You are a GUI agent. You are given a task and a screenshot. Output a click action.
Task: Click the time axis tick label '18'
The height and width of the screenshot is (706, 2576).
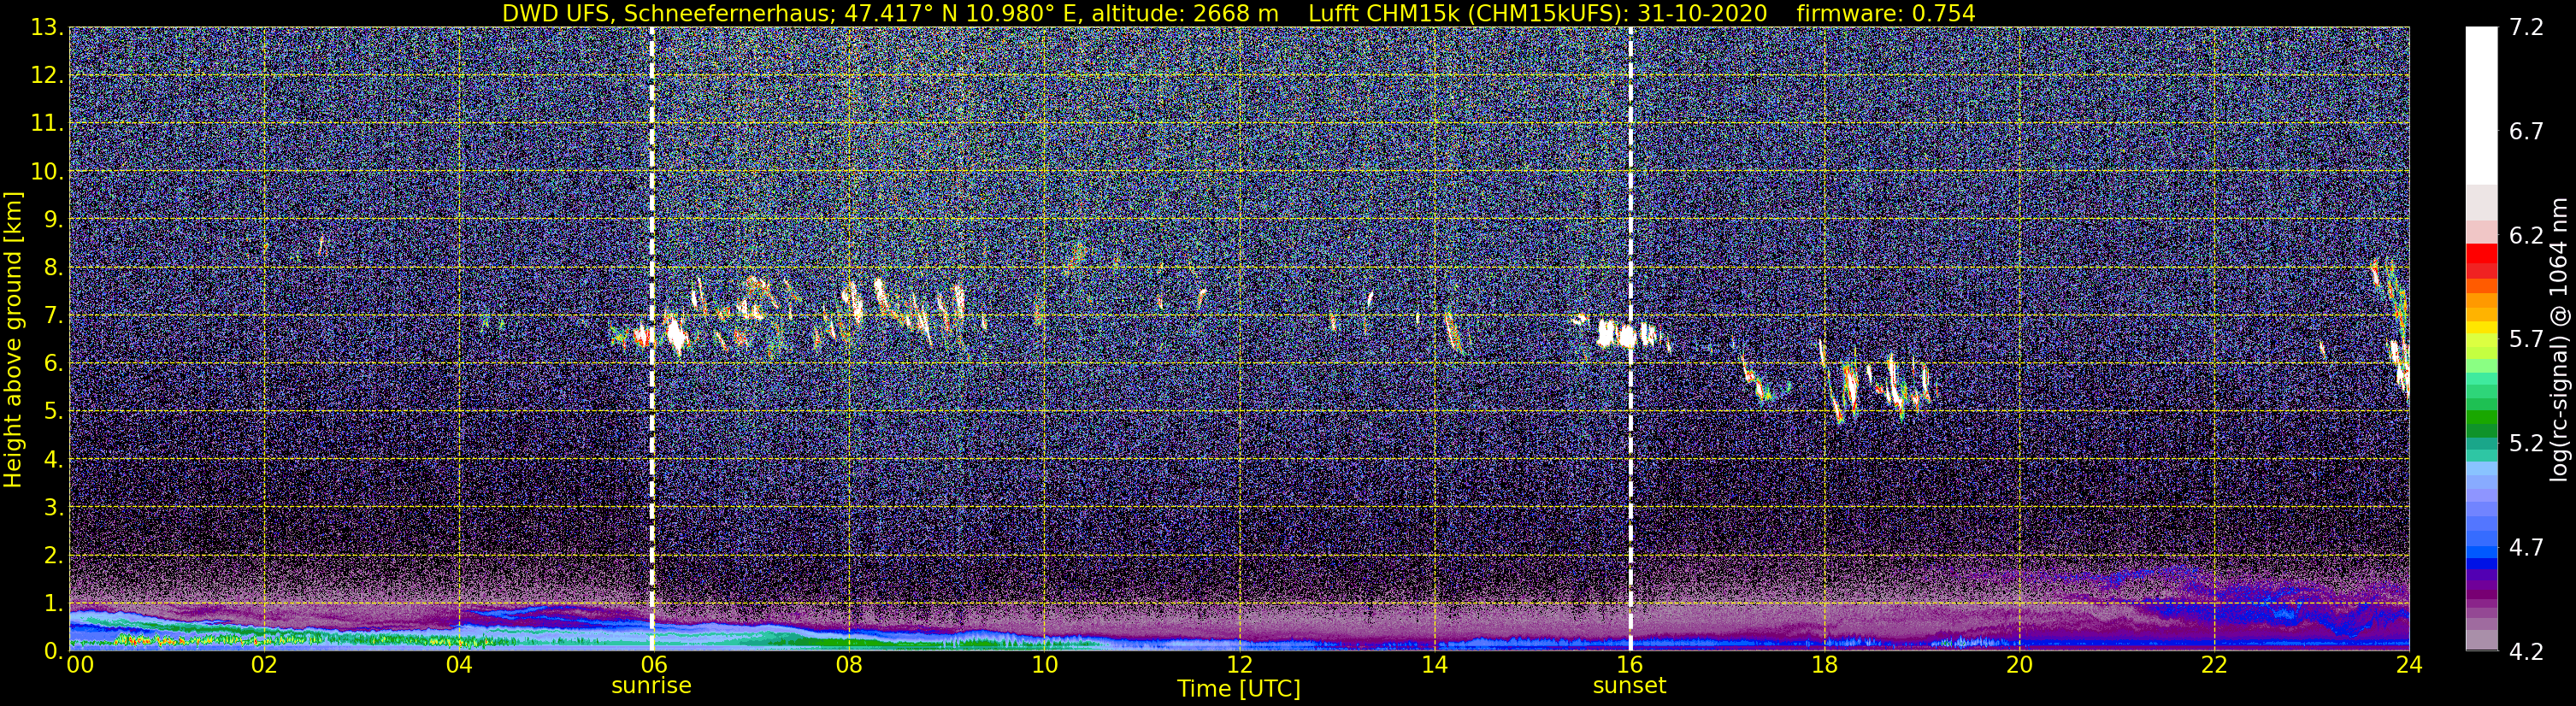(x=1824, y=666)
